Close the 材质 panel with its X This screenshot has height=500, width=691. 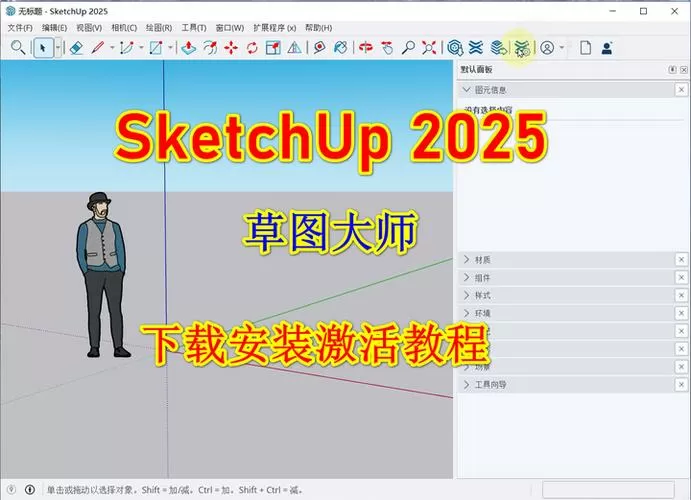tap(681, 259)
